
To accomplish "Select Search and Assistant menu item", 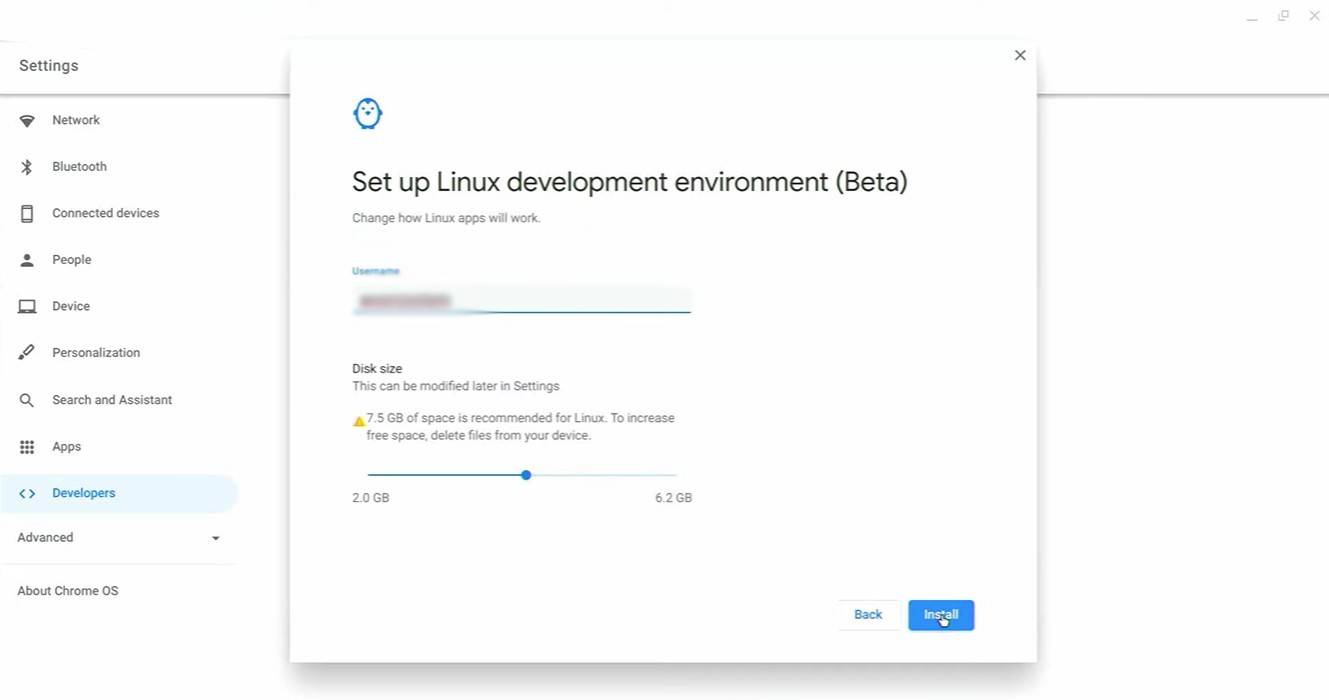I will point(112,400).
